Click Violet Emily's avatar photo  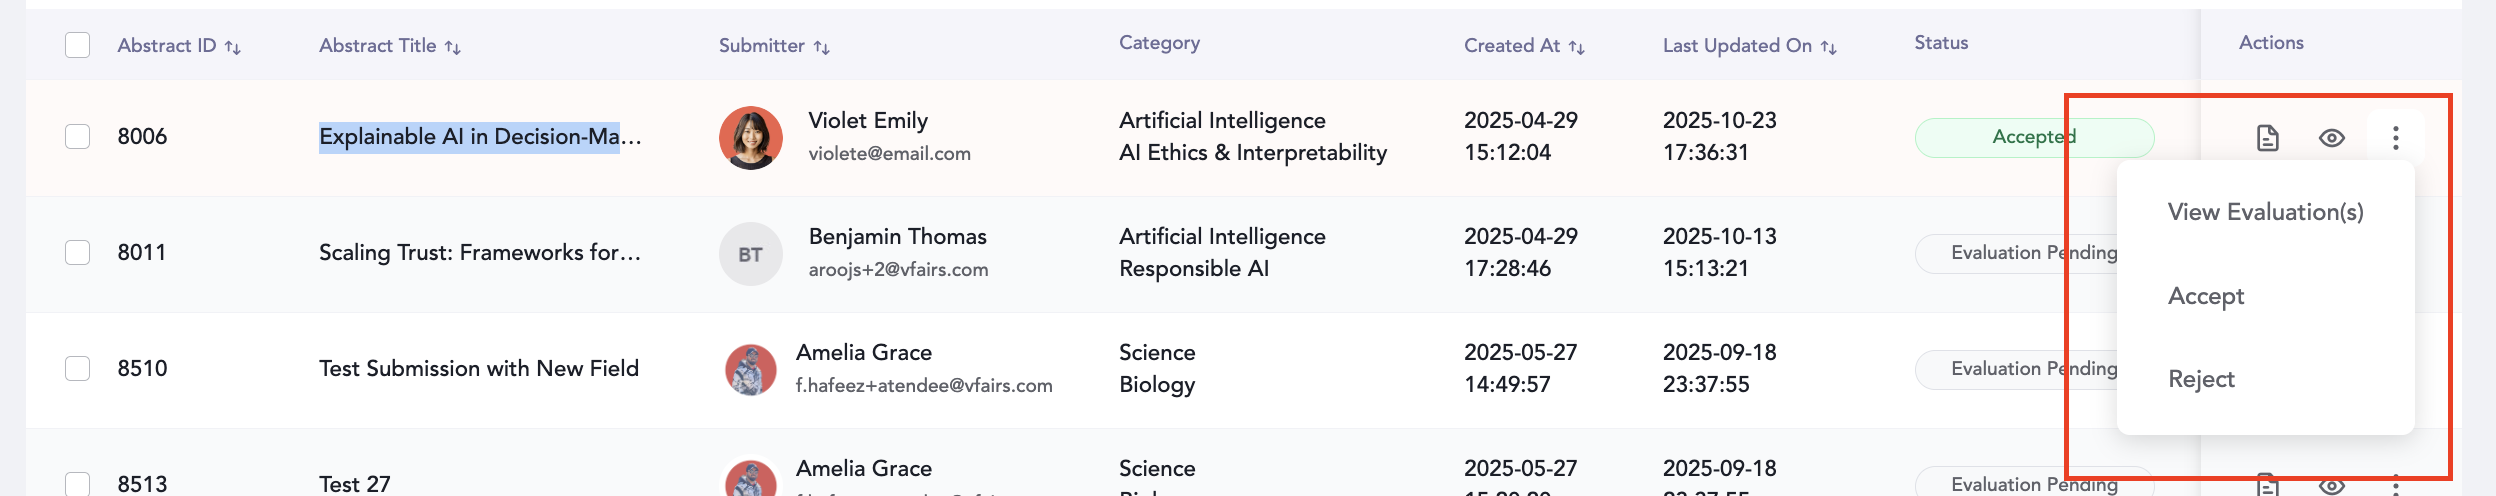pos(751,138)
